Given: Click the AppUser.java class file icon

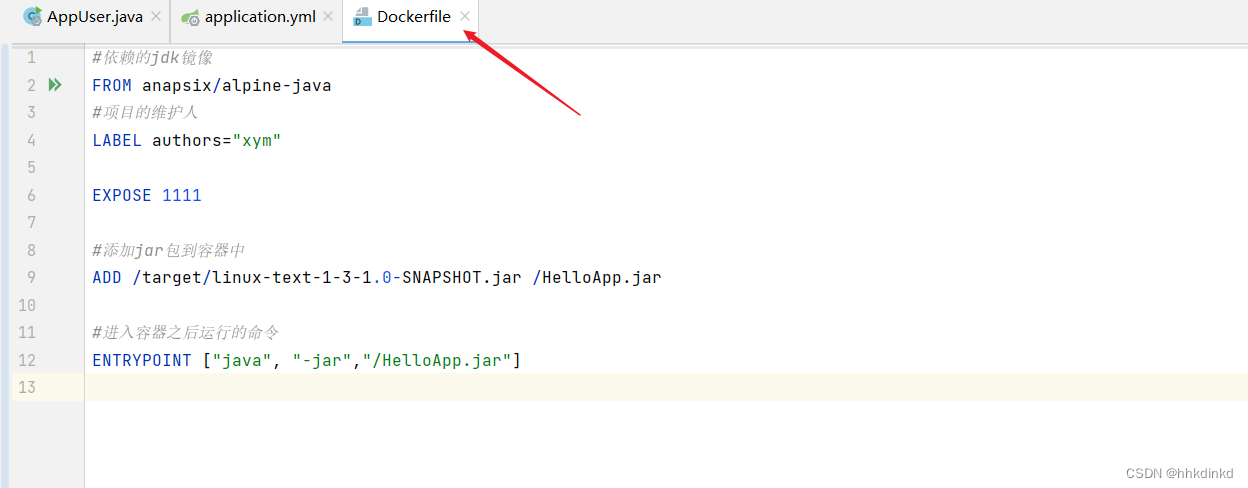Looking at the screenshot, I should click(33, 17).
